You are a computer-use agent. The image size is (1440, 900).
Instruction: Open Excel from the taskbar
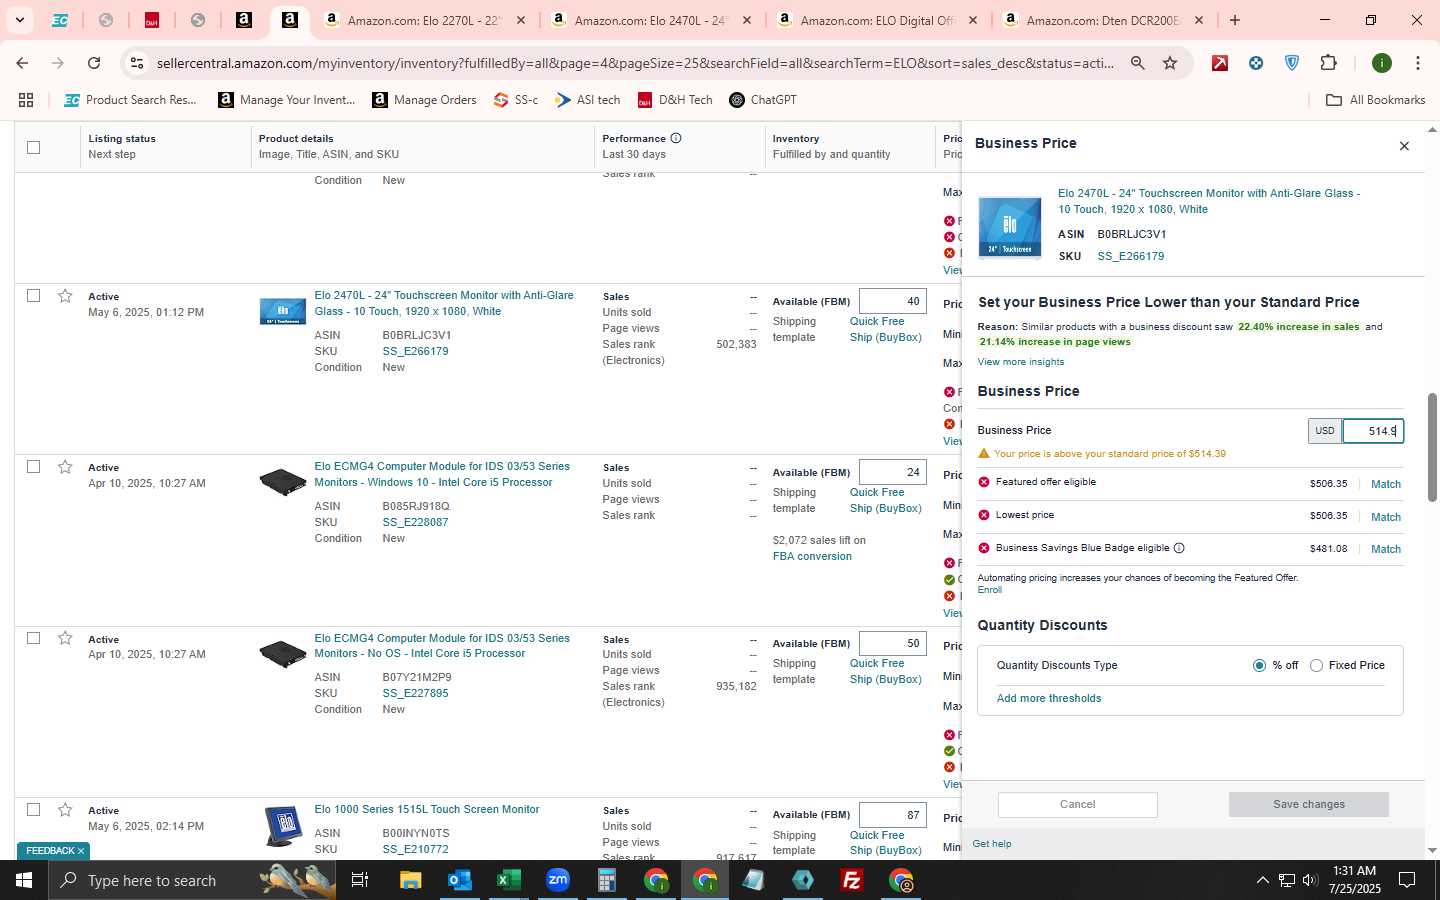click(x=508, y=881)
